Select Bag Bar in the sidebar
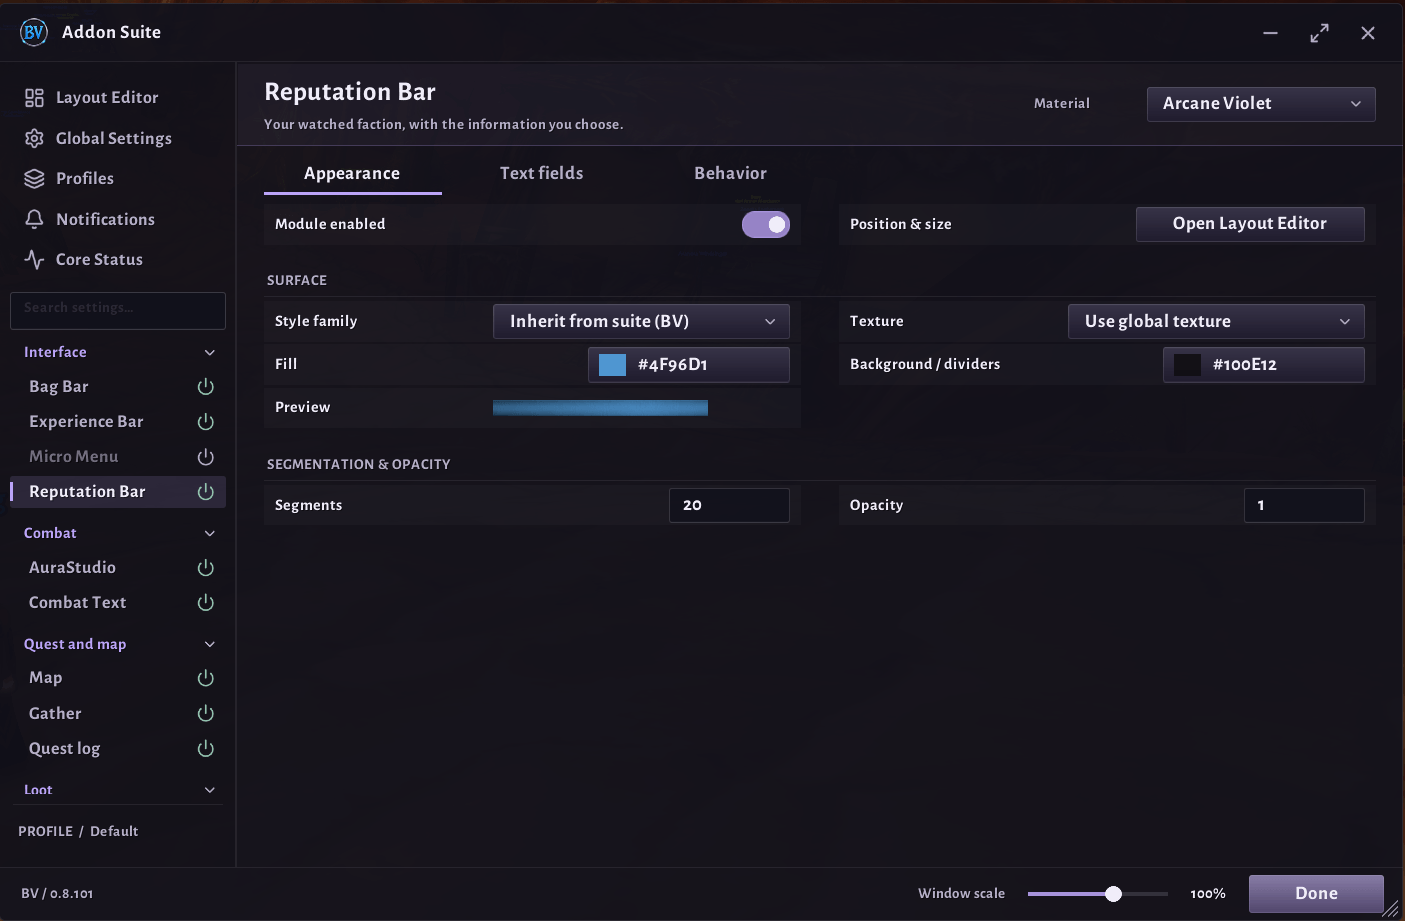Screen dimensions: 1405x921 (x=59, y=387)
